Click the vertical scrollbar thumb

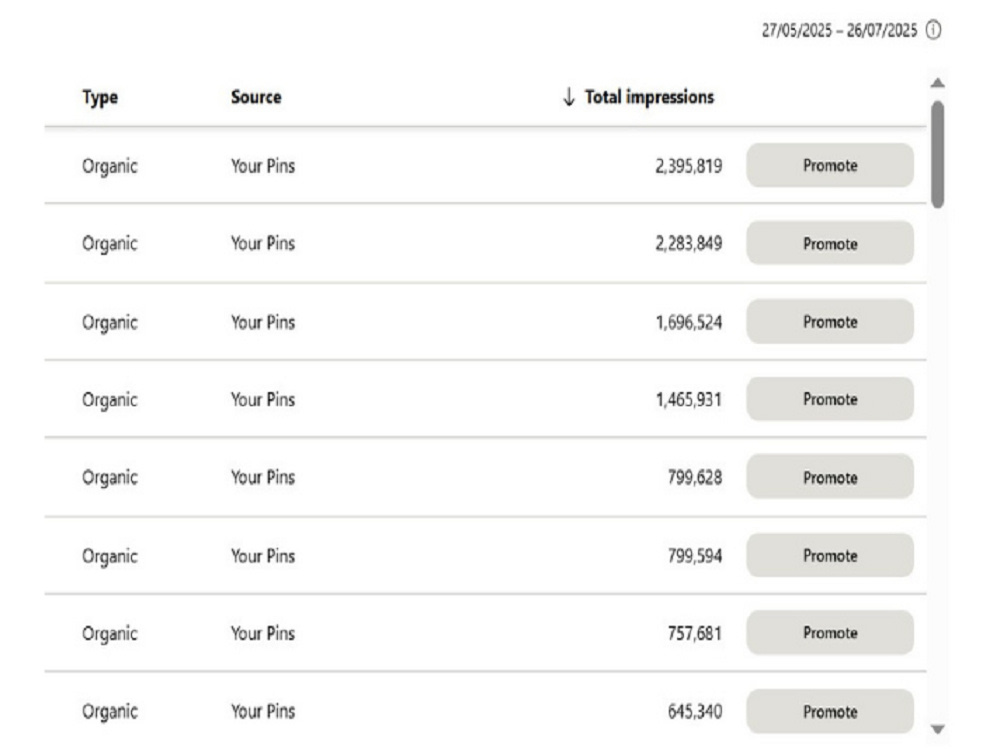click(938, 154)
